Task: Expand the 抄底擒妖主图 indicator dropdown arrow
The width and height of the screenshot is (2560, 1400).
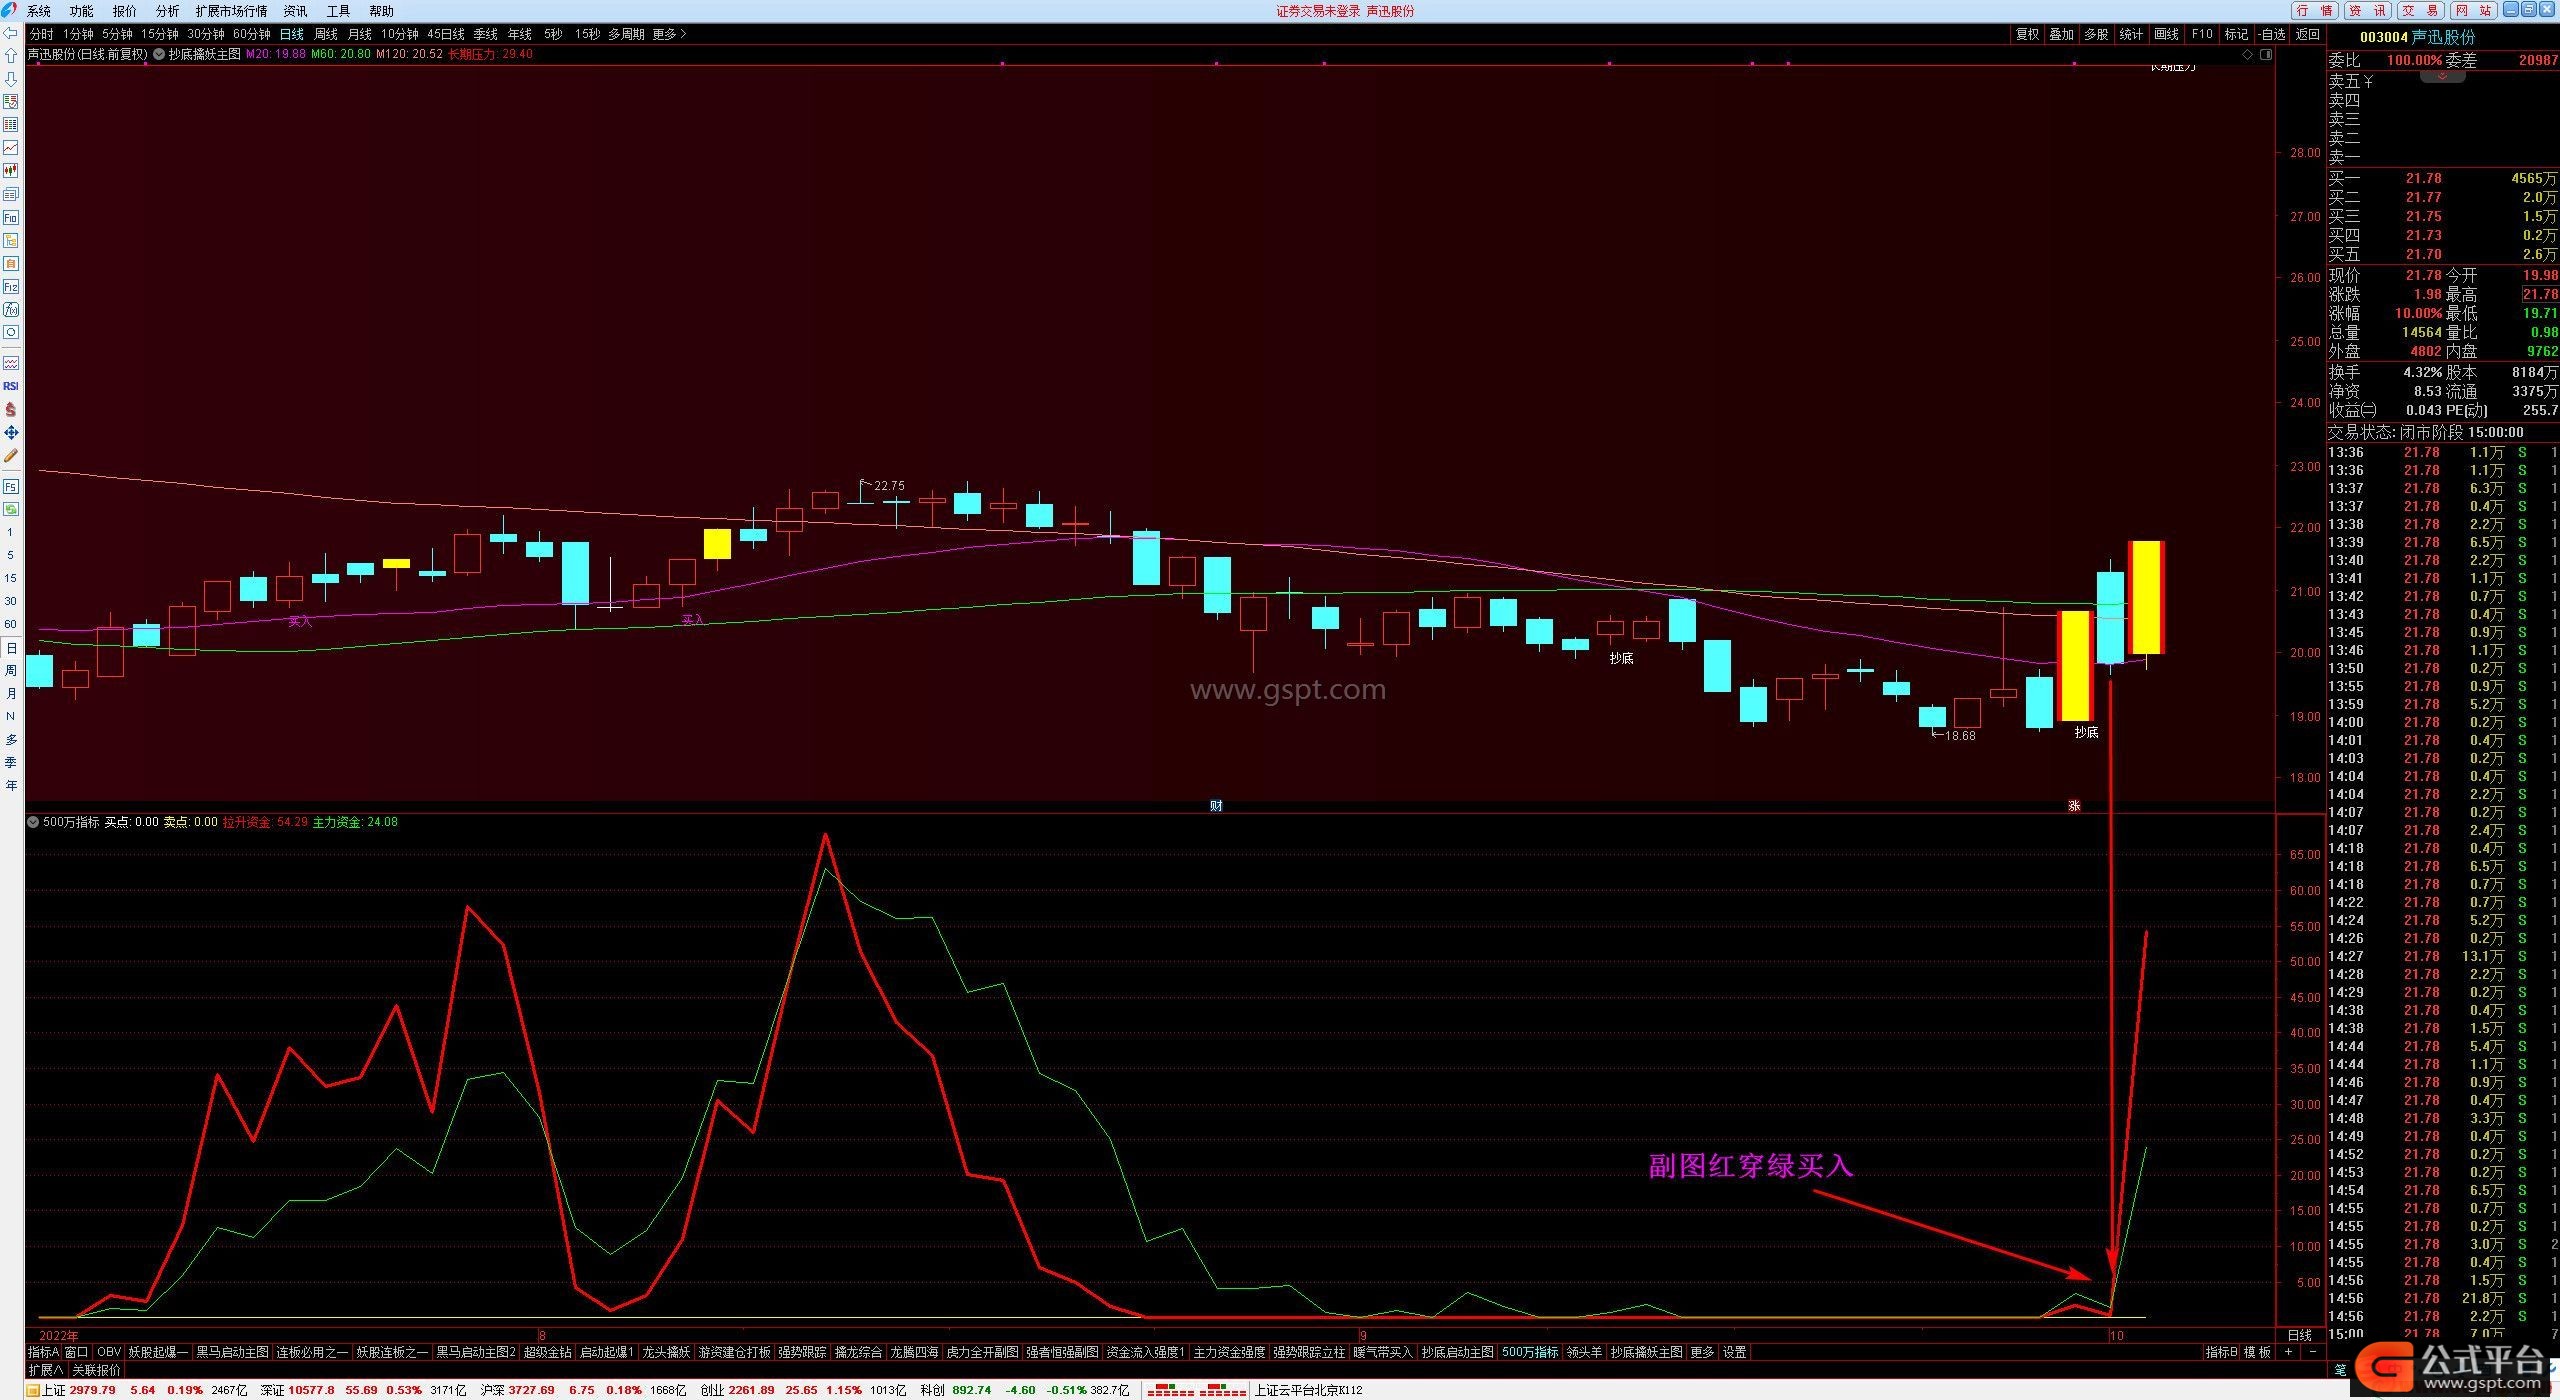Action: pos(159,54)
